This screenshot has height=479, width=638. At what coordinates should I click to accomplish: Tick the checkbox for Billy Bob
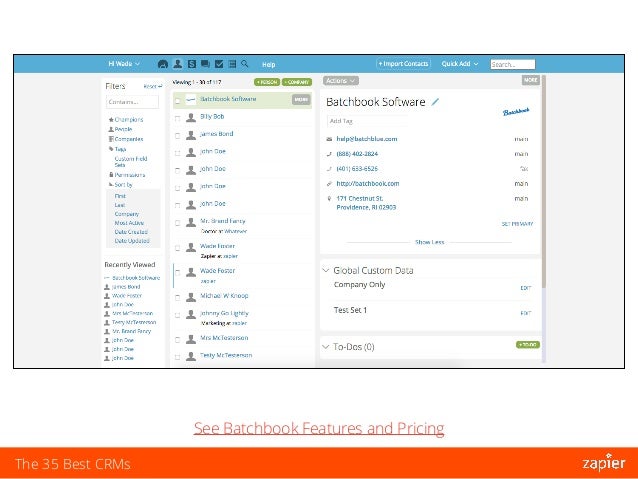tap(177, 118)
